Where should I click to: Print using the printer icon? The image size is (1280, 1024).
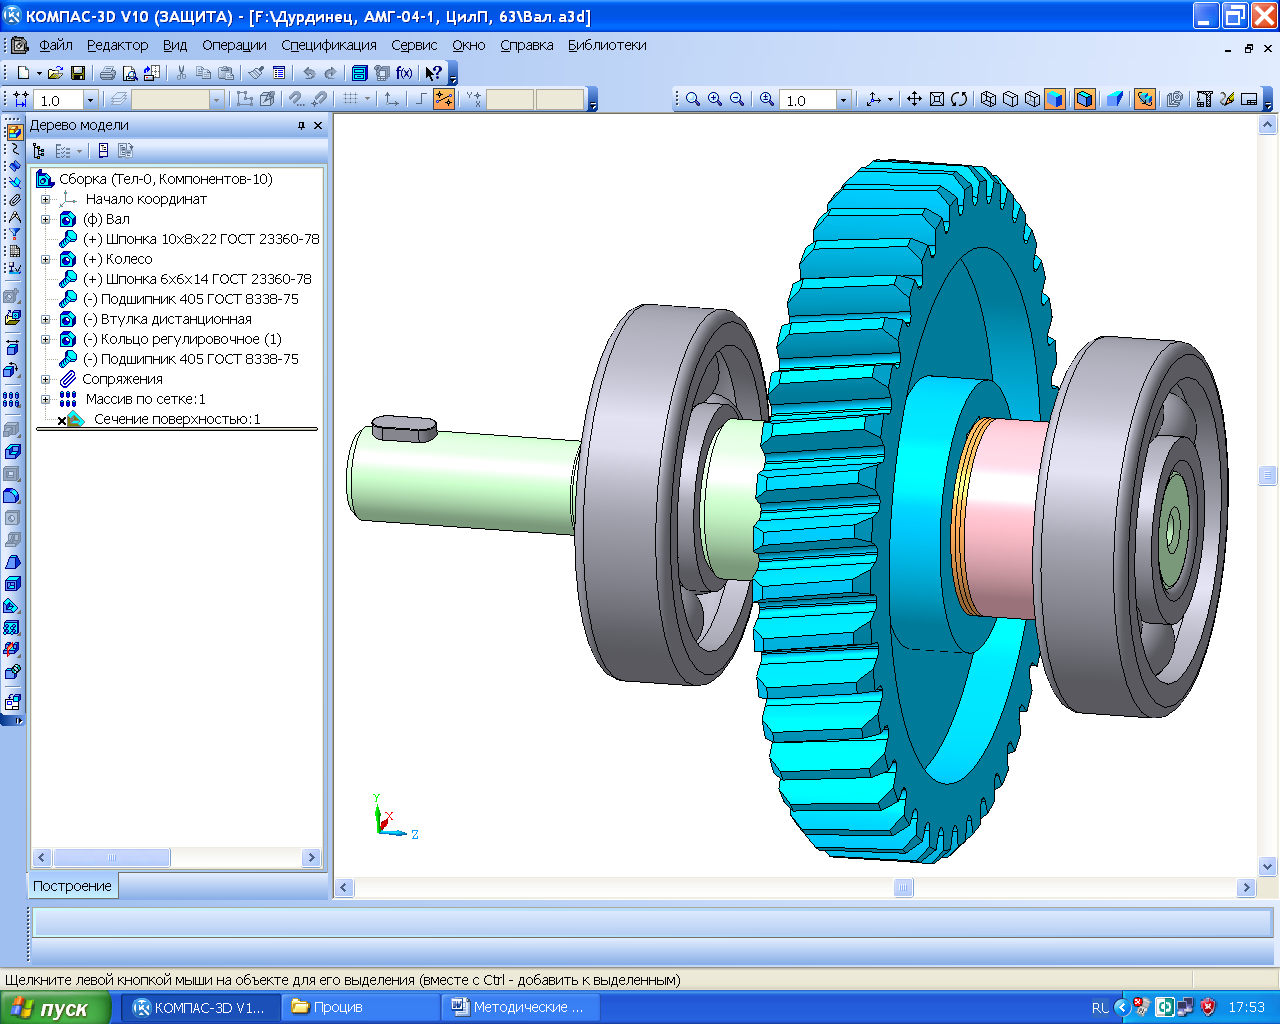[x=108, y=73]
